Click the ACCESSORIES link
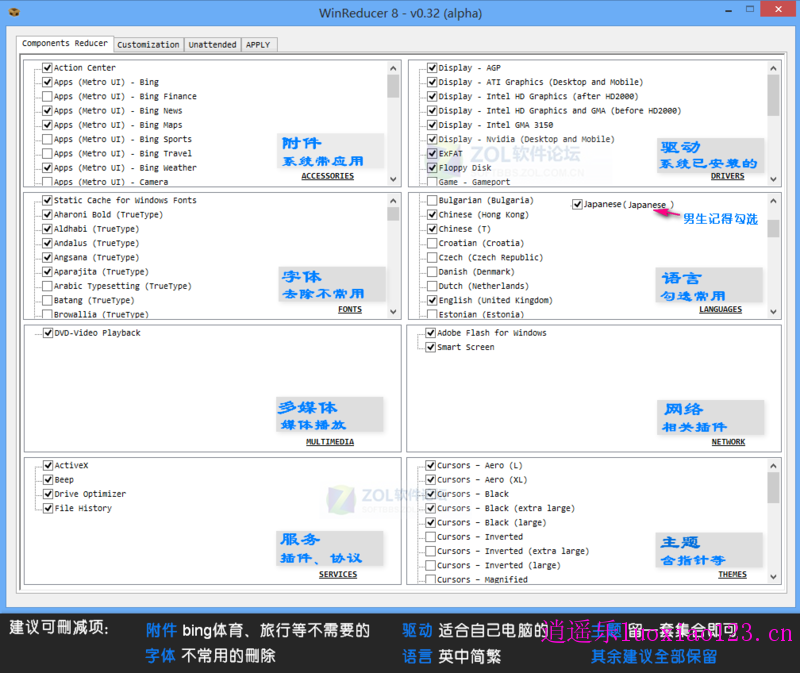The height and width of the screenshot is (673, 800). point(328,176)
